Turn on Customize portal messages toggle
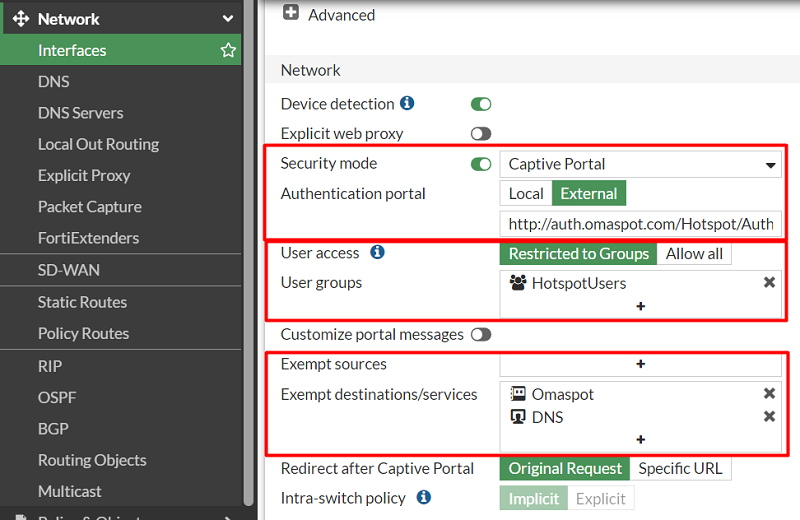800x520 pixels. tap(481, 335)
